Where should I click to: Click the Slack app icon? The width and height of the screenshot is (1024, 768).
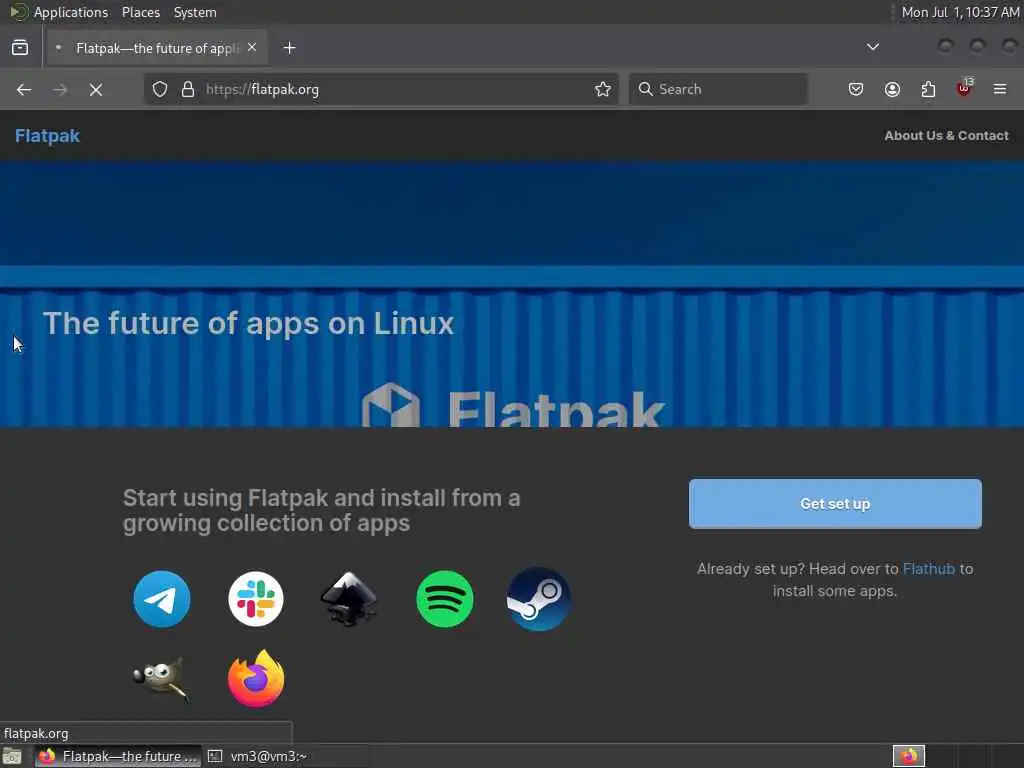(256, 599)
